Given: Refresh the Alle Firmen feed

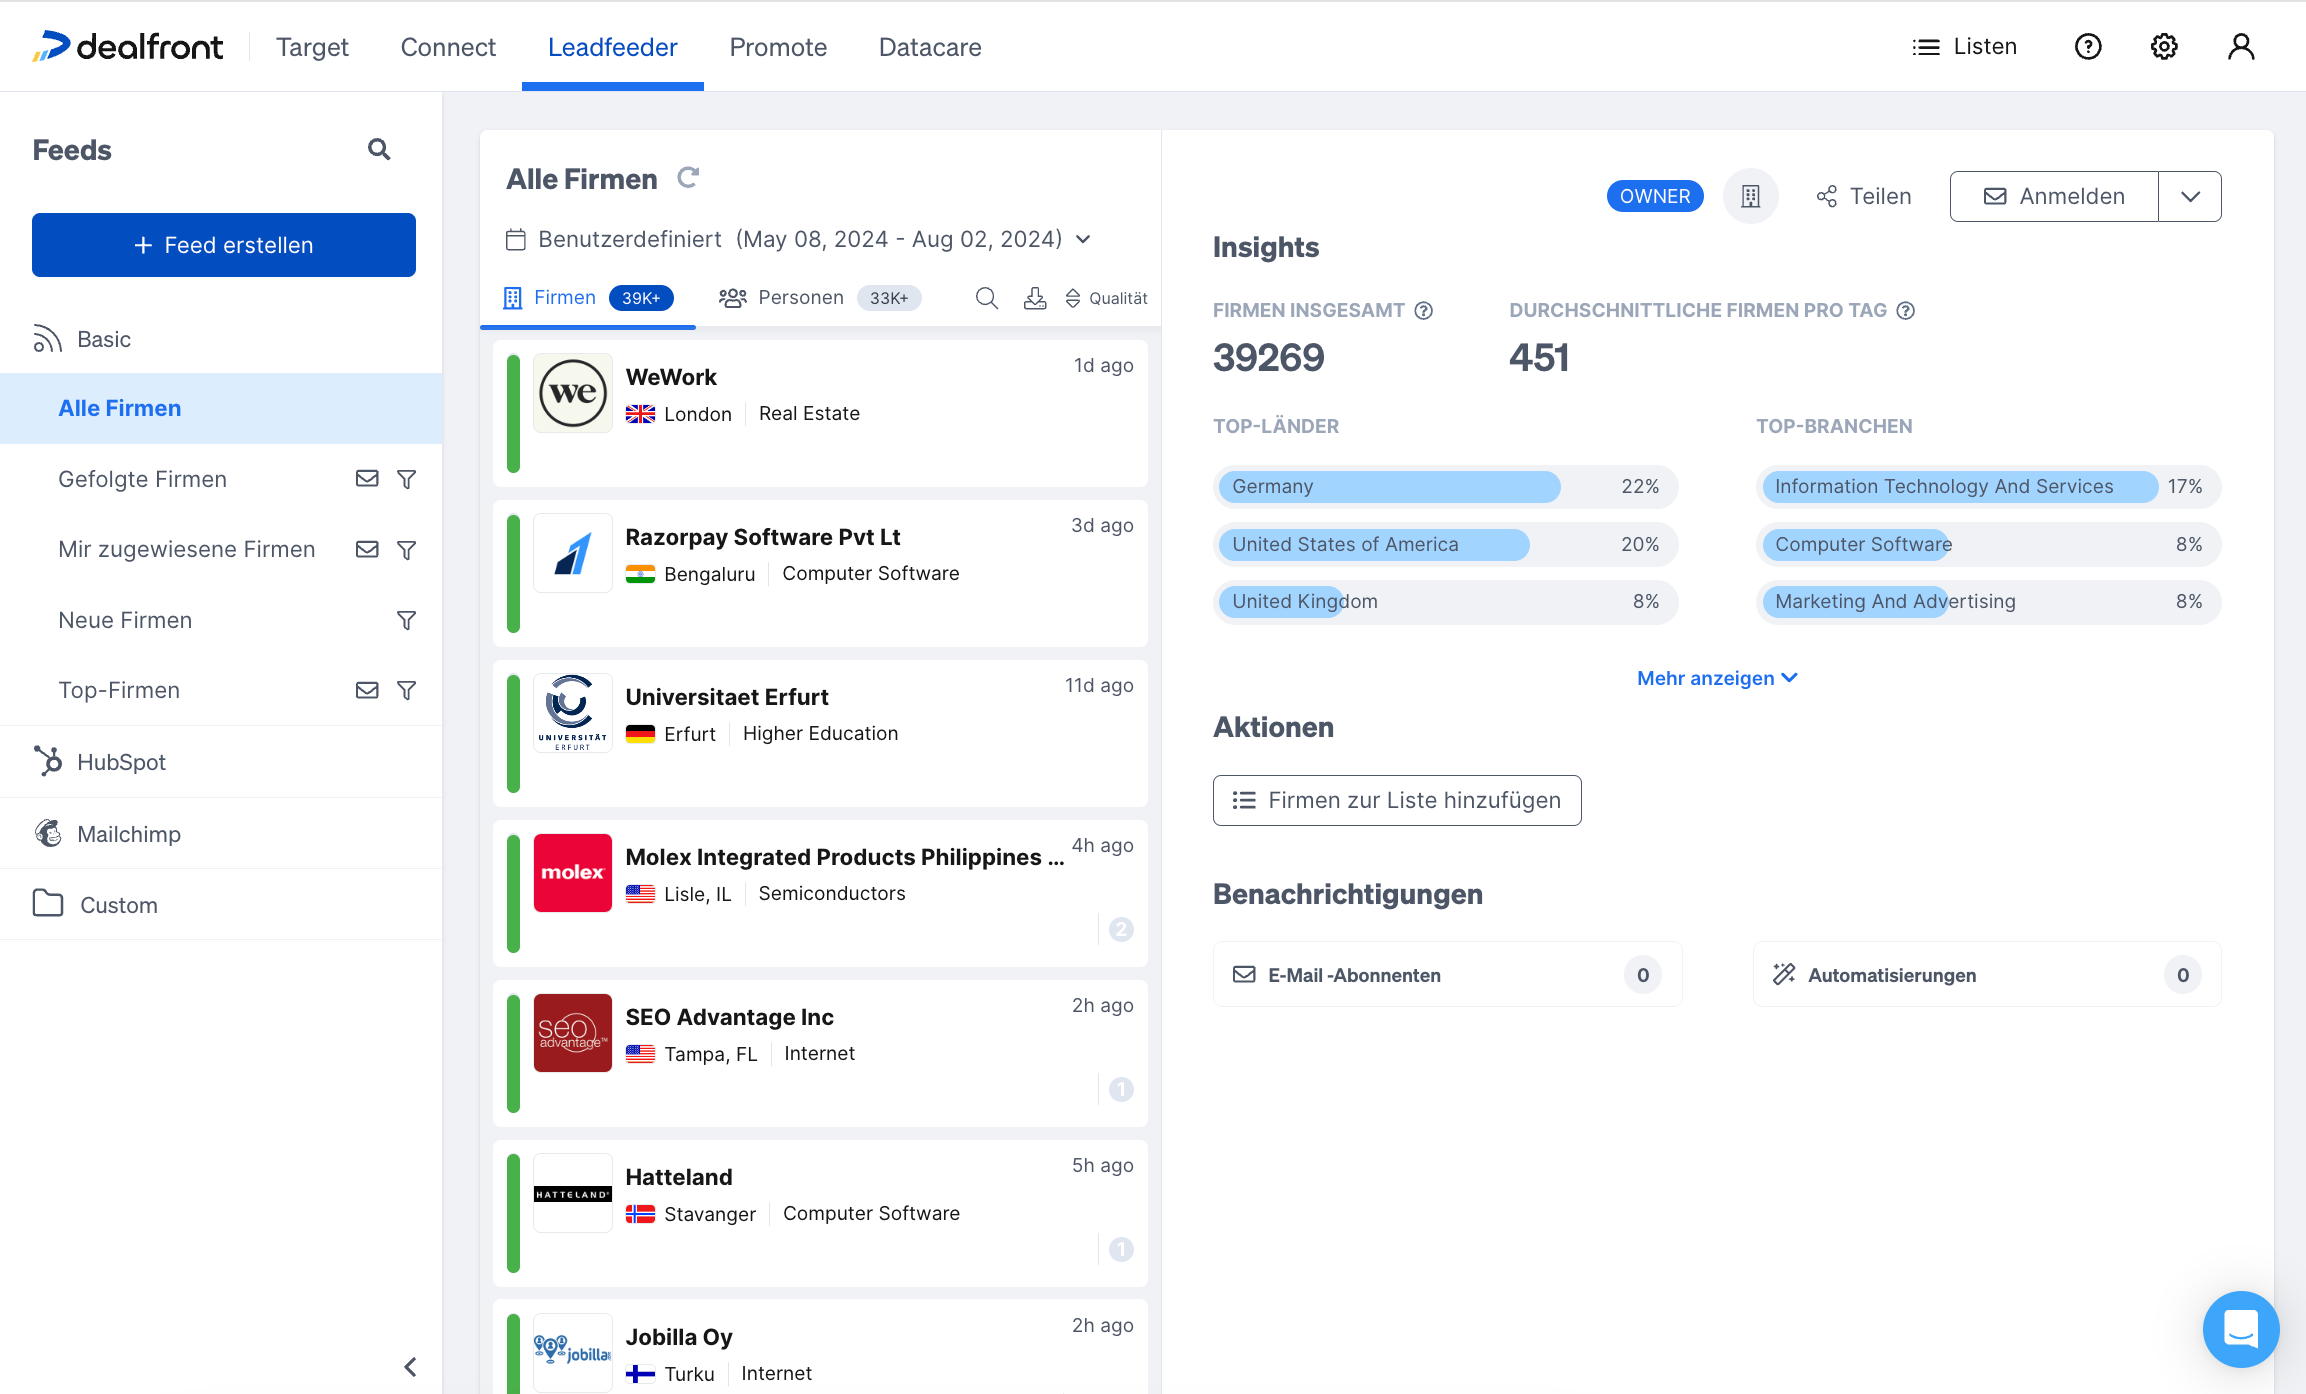Looking at the screenshot, I should tap(688, 178).
